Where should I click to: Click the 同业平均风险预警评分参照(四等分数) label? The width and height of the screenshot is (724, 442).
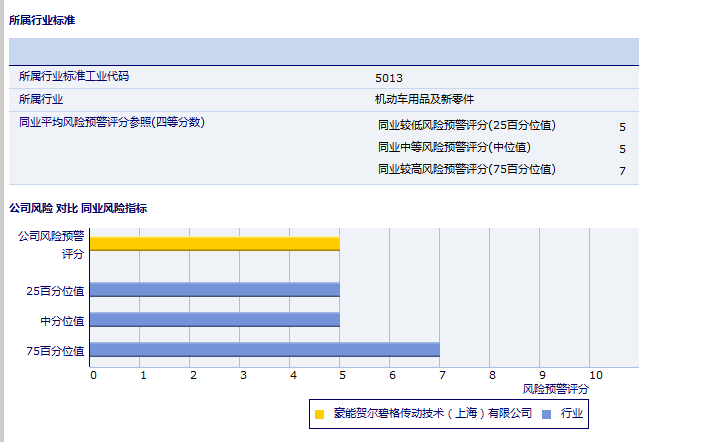[112, 122]
